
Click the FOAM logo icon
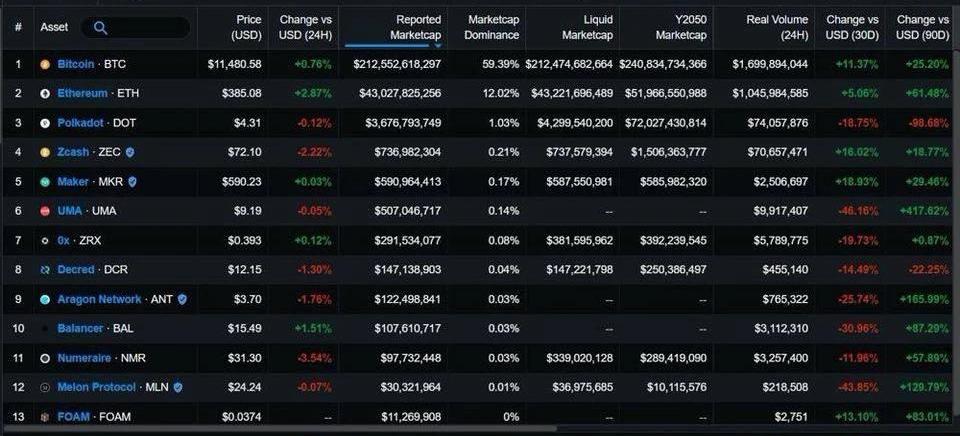click(x=45, y=417)
